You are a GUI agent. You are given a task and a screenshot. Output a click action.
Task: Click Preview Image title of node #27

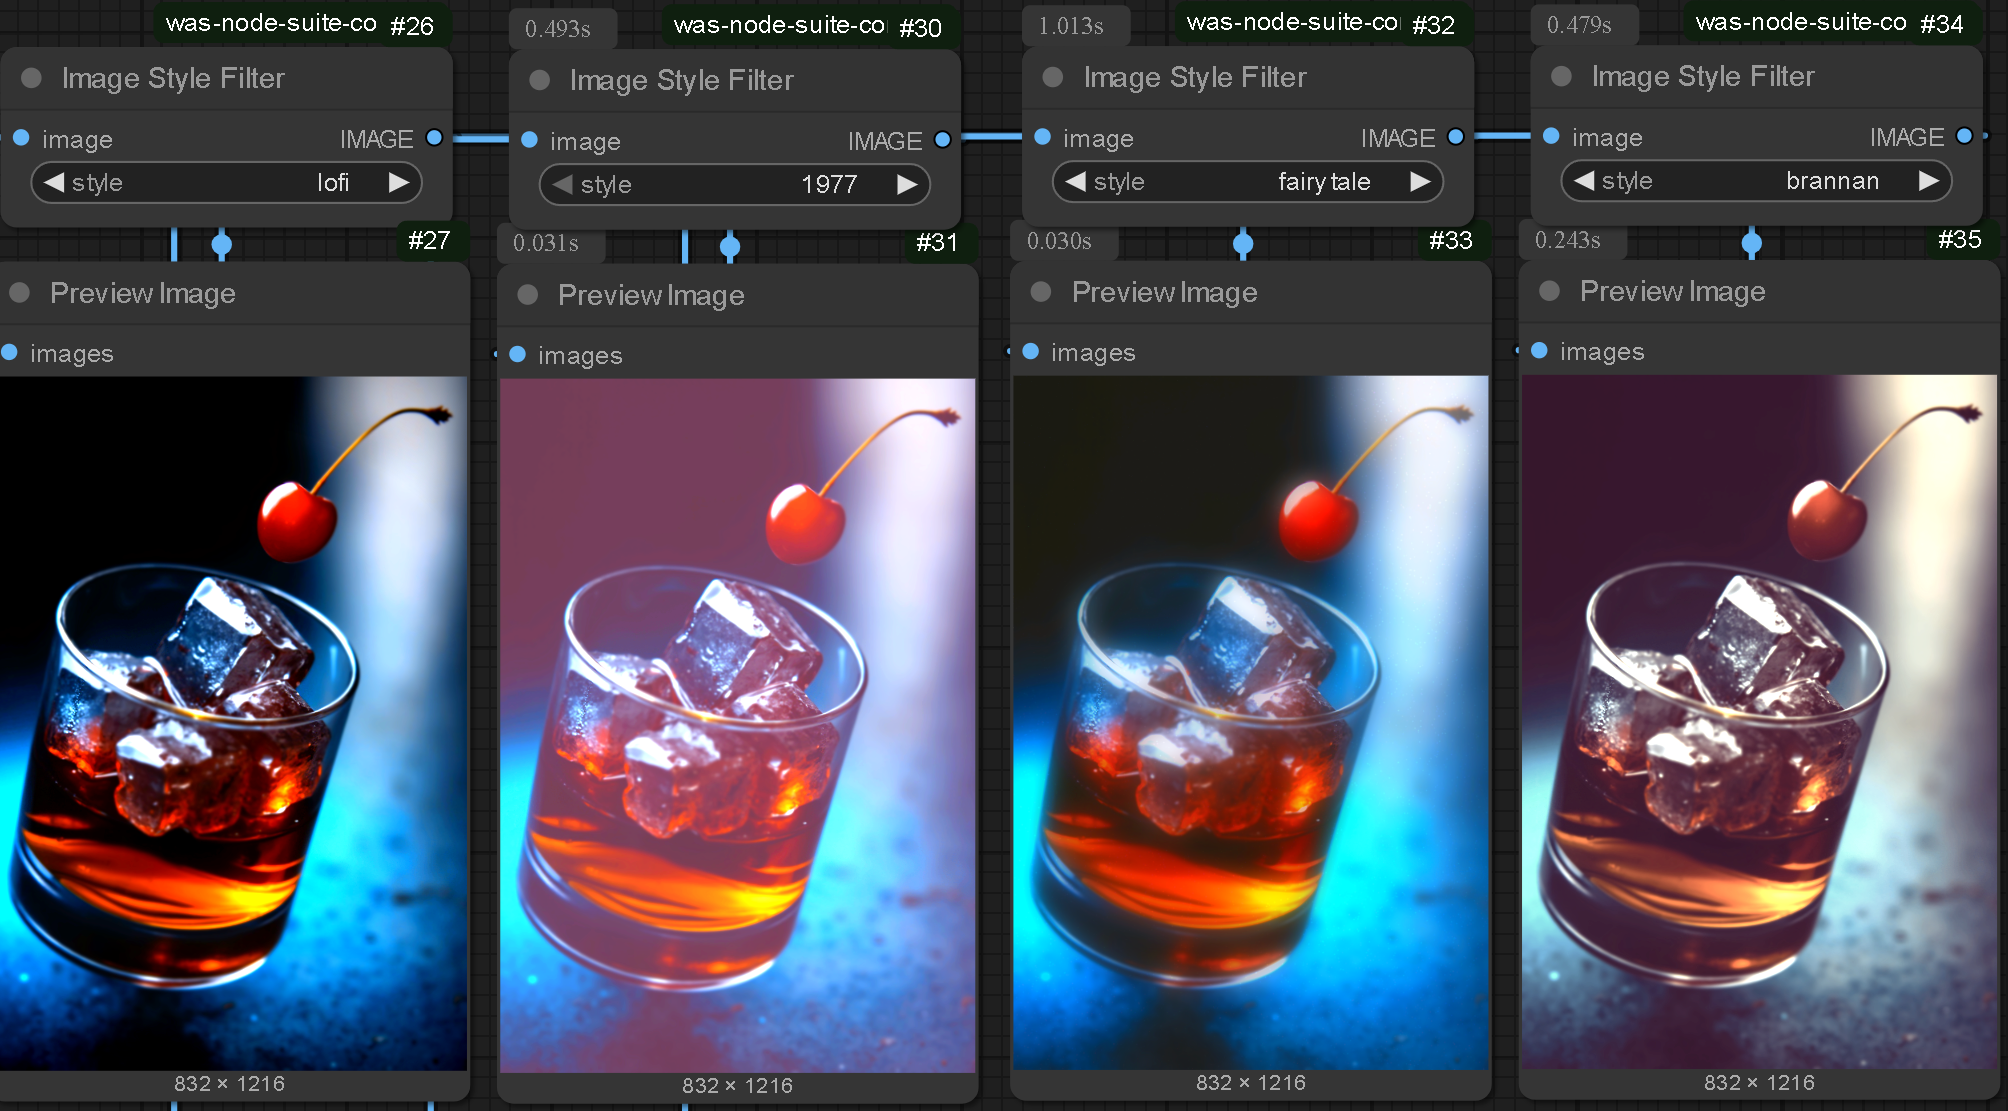[x=143, y=293]
